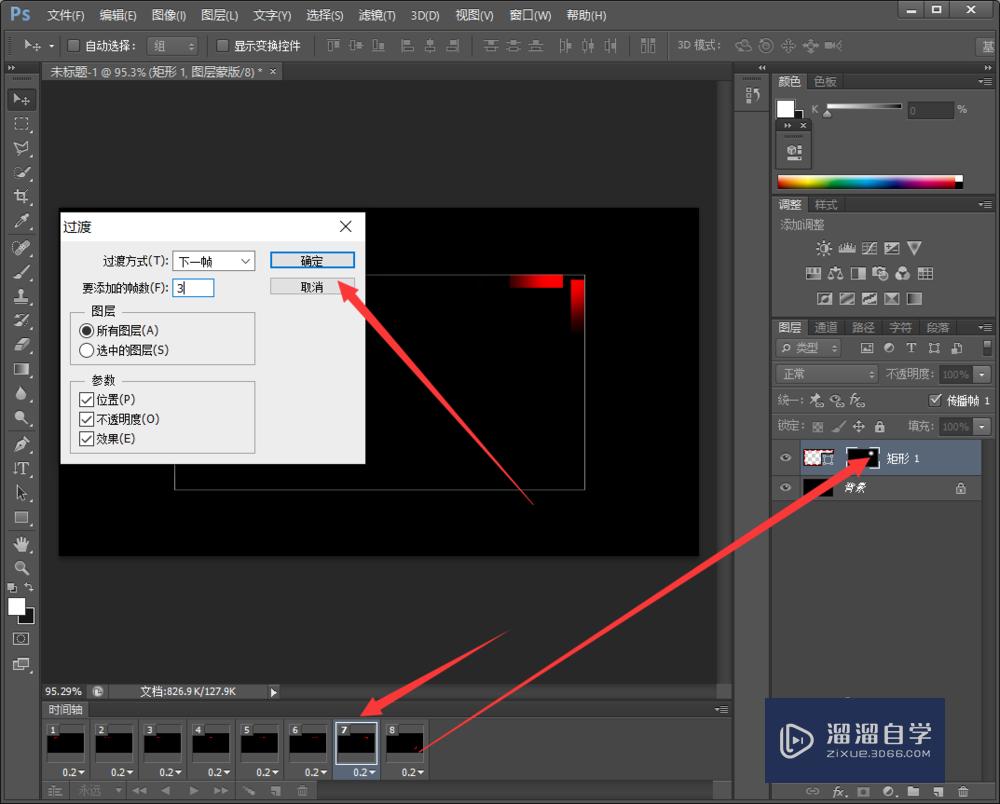Switch to the Swatches (色板) tab
The width and height of the screenshot is (1000, 804).
825,81
